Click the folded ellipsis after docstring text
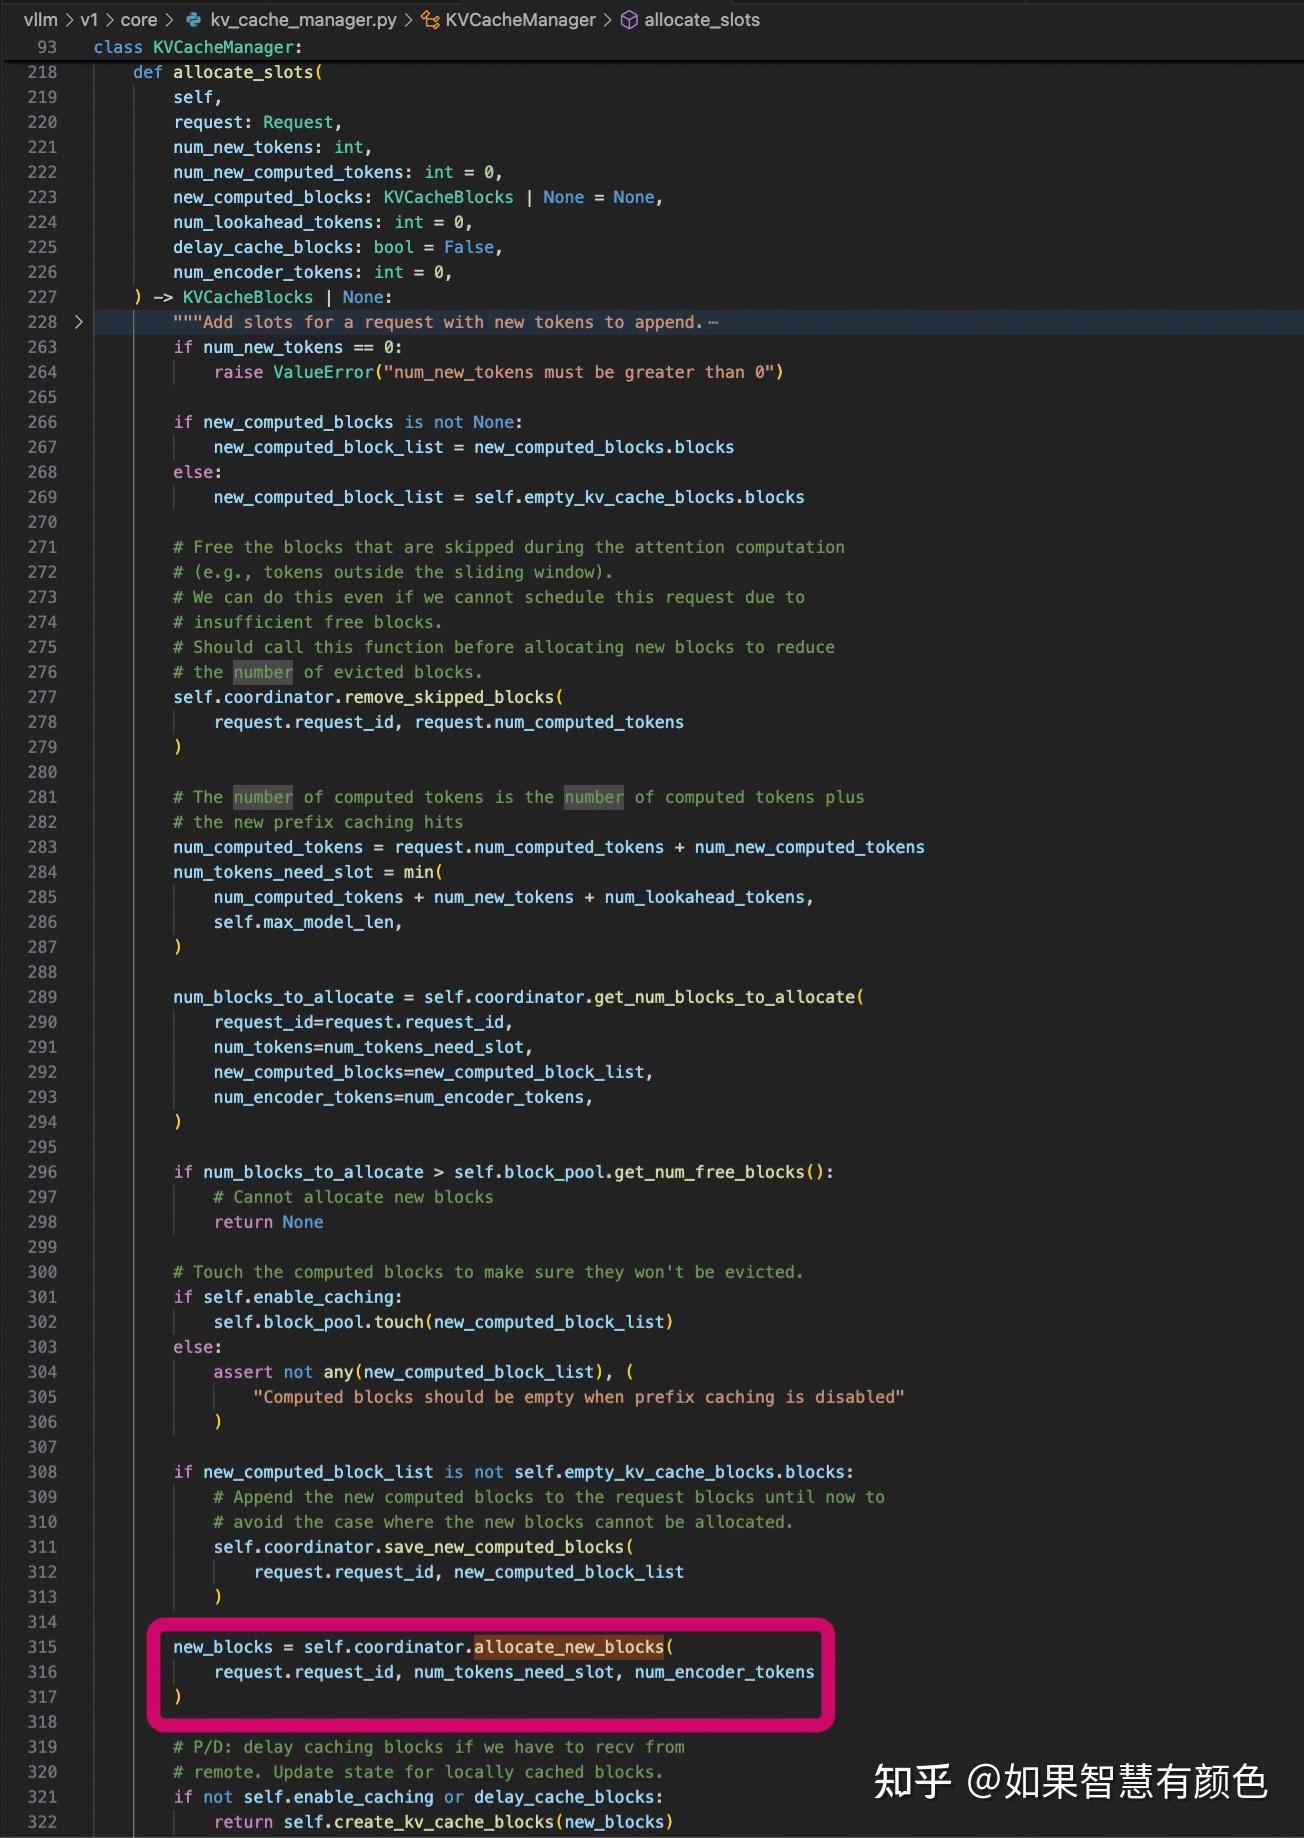The image size is (1304, 1838). 713,322
